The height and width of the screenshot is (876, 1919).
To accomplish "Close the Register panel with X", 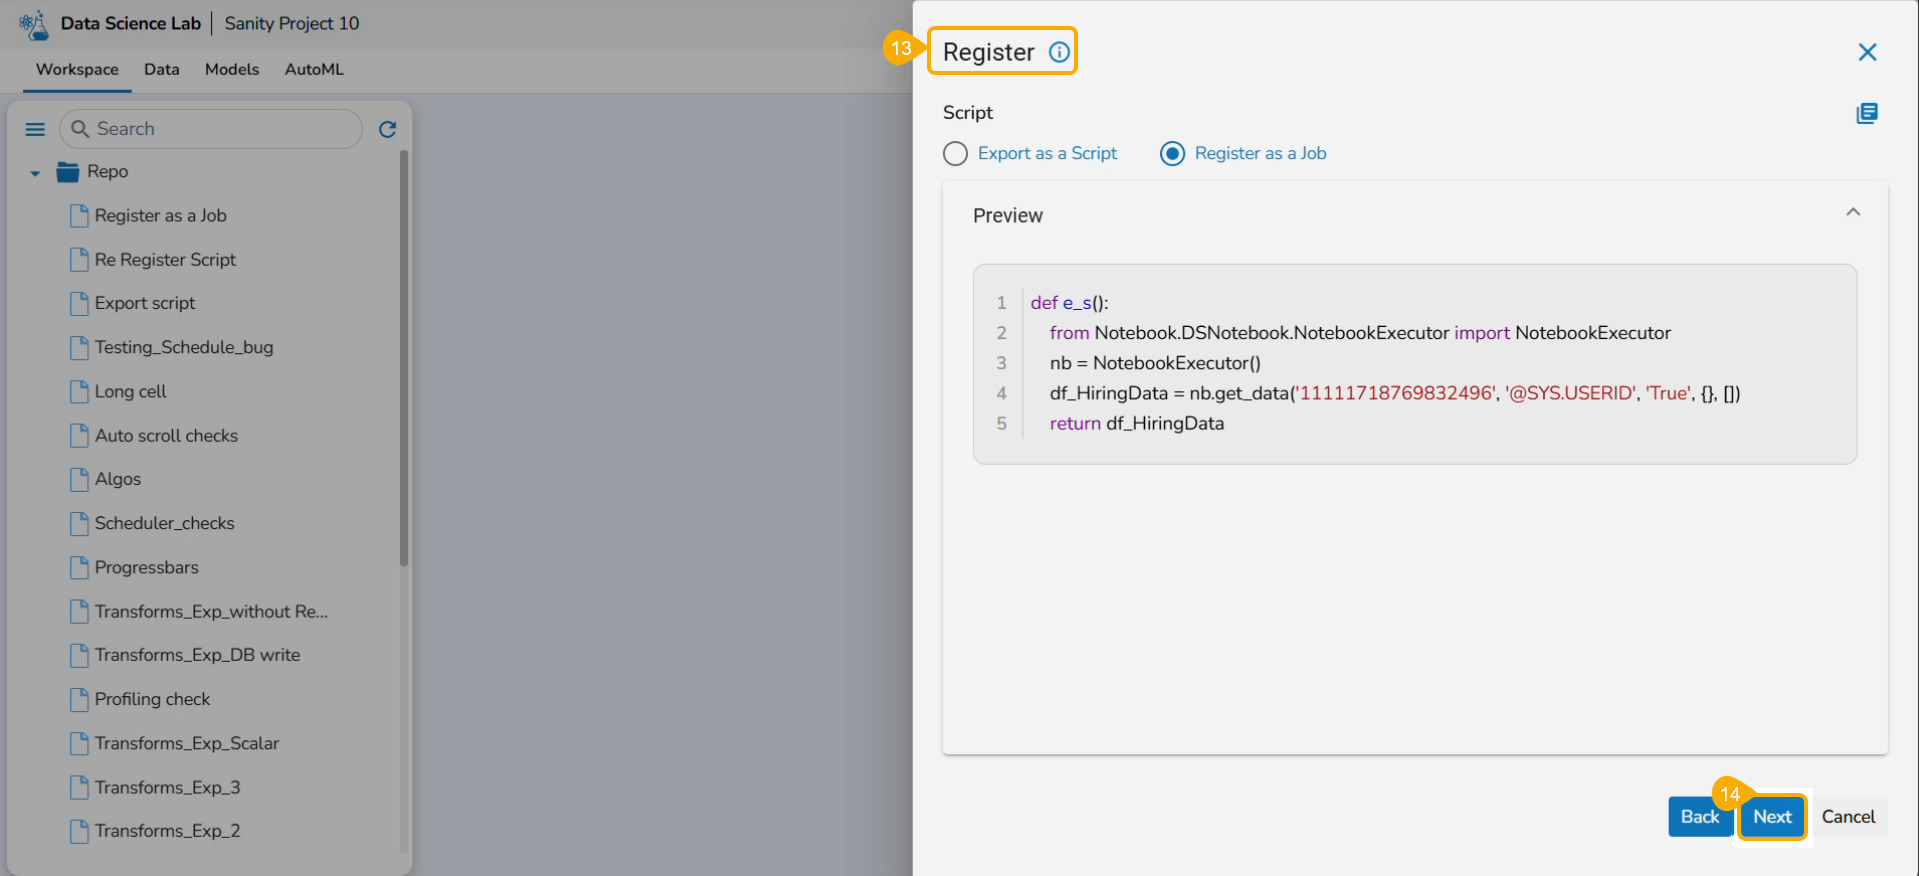I will (1866, 52).
